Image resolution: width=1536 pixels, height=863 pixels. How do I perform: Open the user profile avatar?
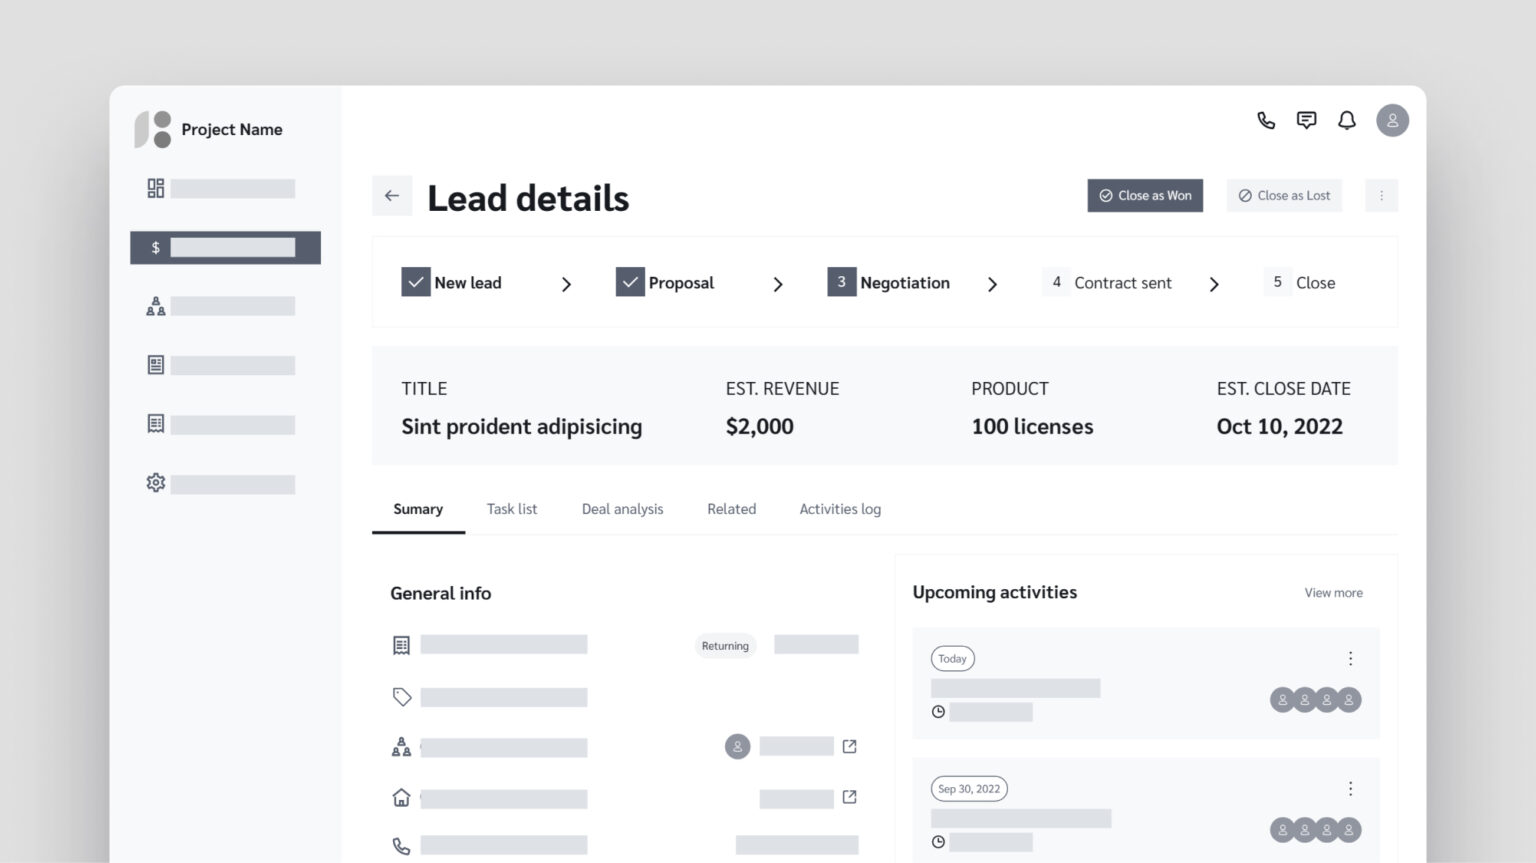[1392, 121]
